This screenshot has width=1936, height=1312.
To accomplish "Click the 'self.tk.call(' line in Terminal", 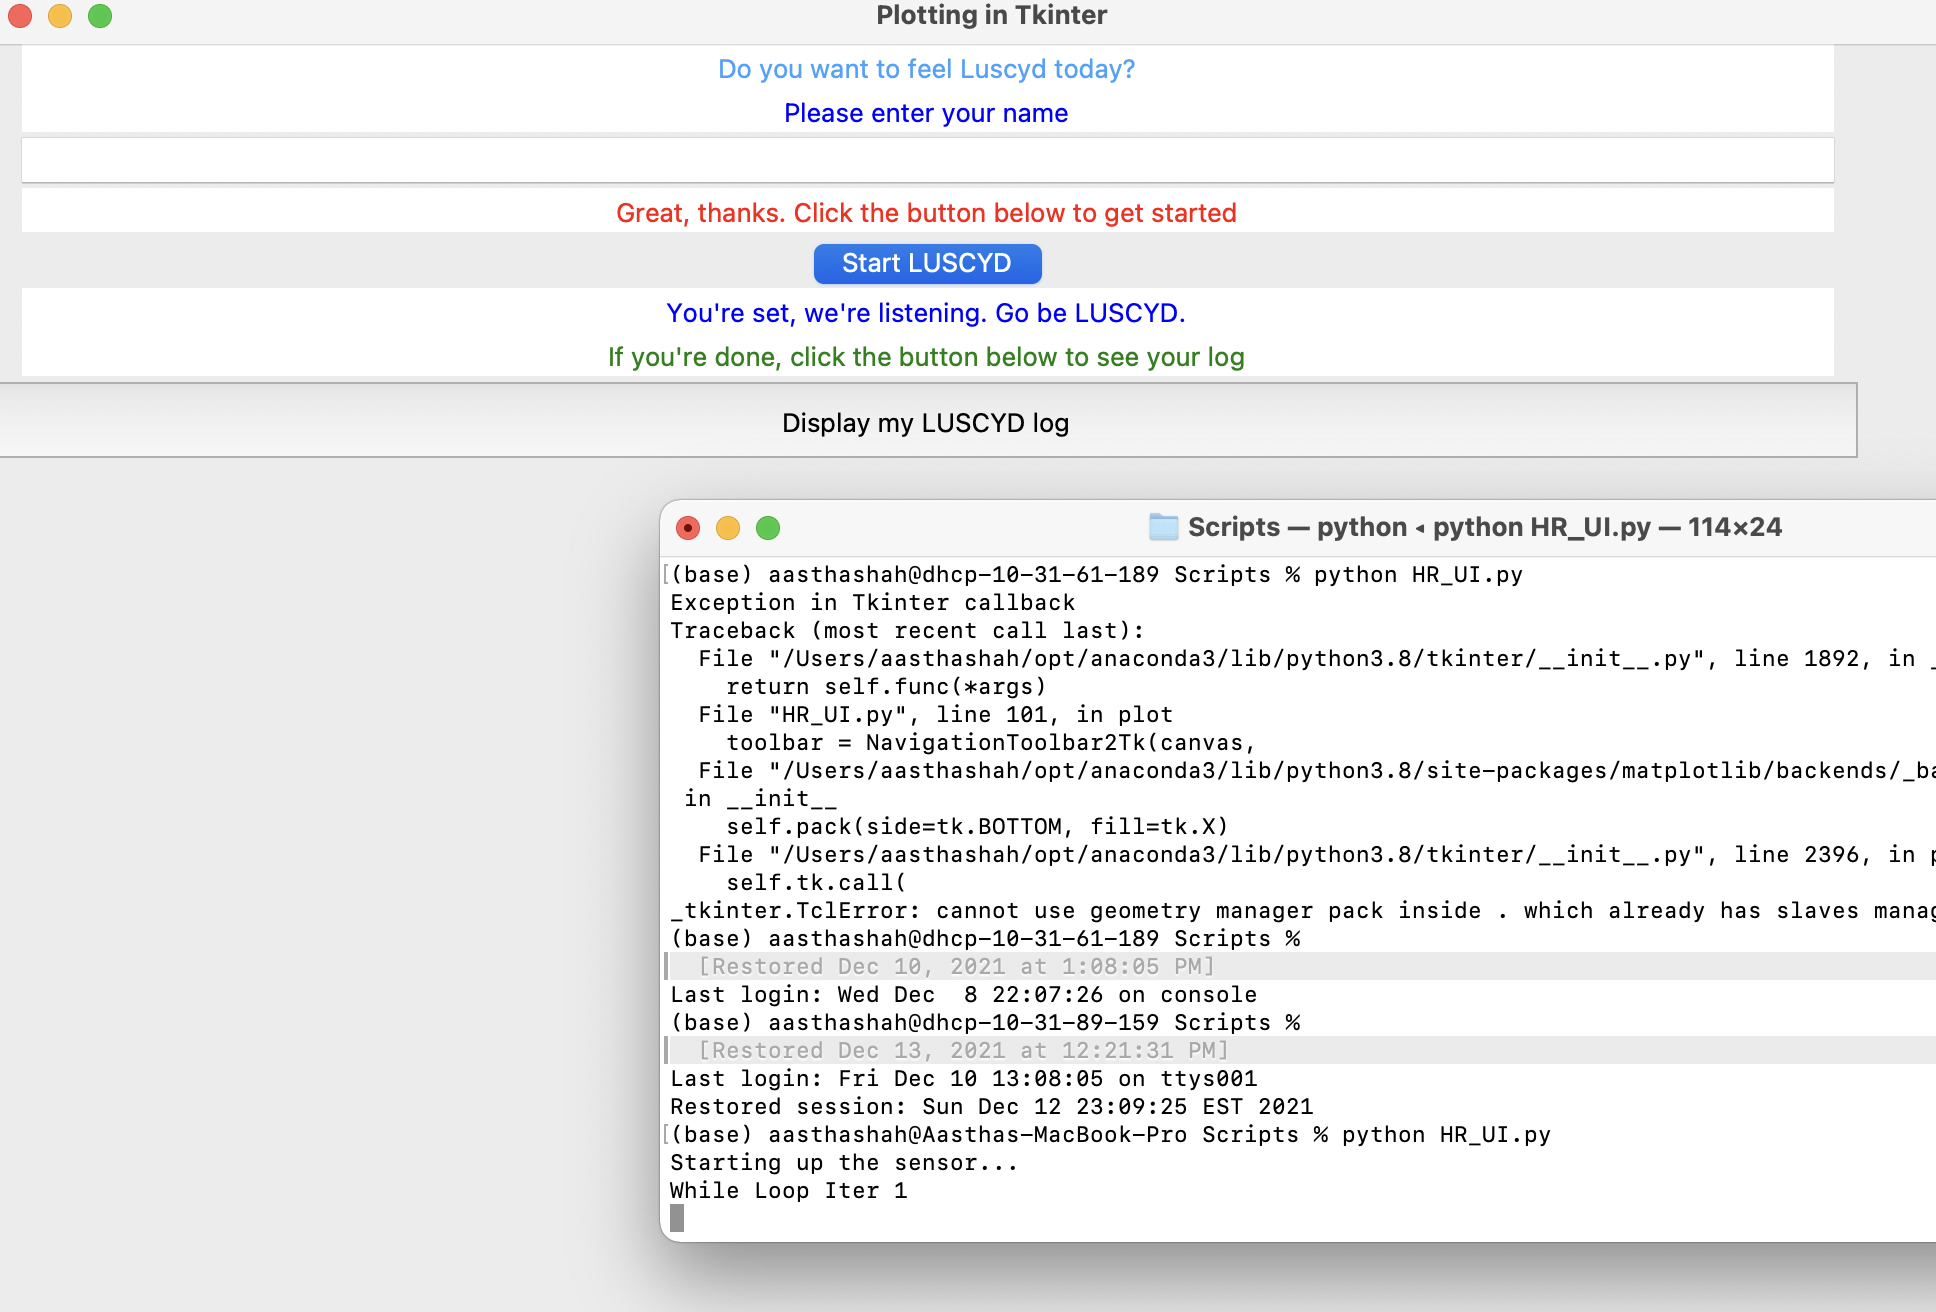I will [x=816, y=882].
